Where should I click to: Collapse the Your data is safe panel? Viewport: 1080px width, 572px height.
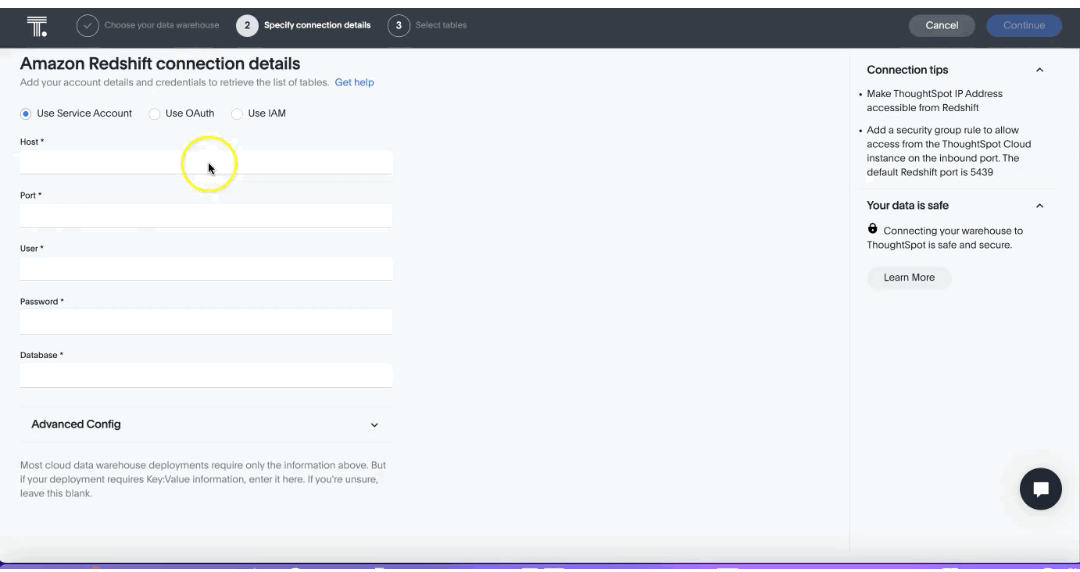pos(1039,205)
